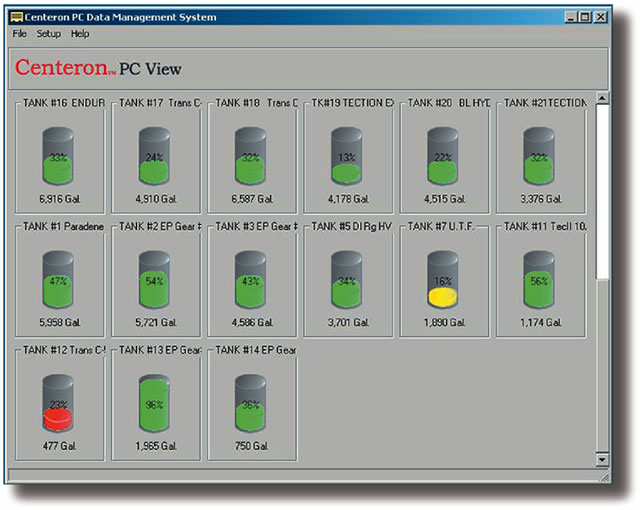Click the TANK #16 ENDUR label
Viewport: 640px width, 510px height.
[64, 103]
